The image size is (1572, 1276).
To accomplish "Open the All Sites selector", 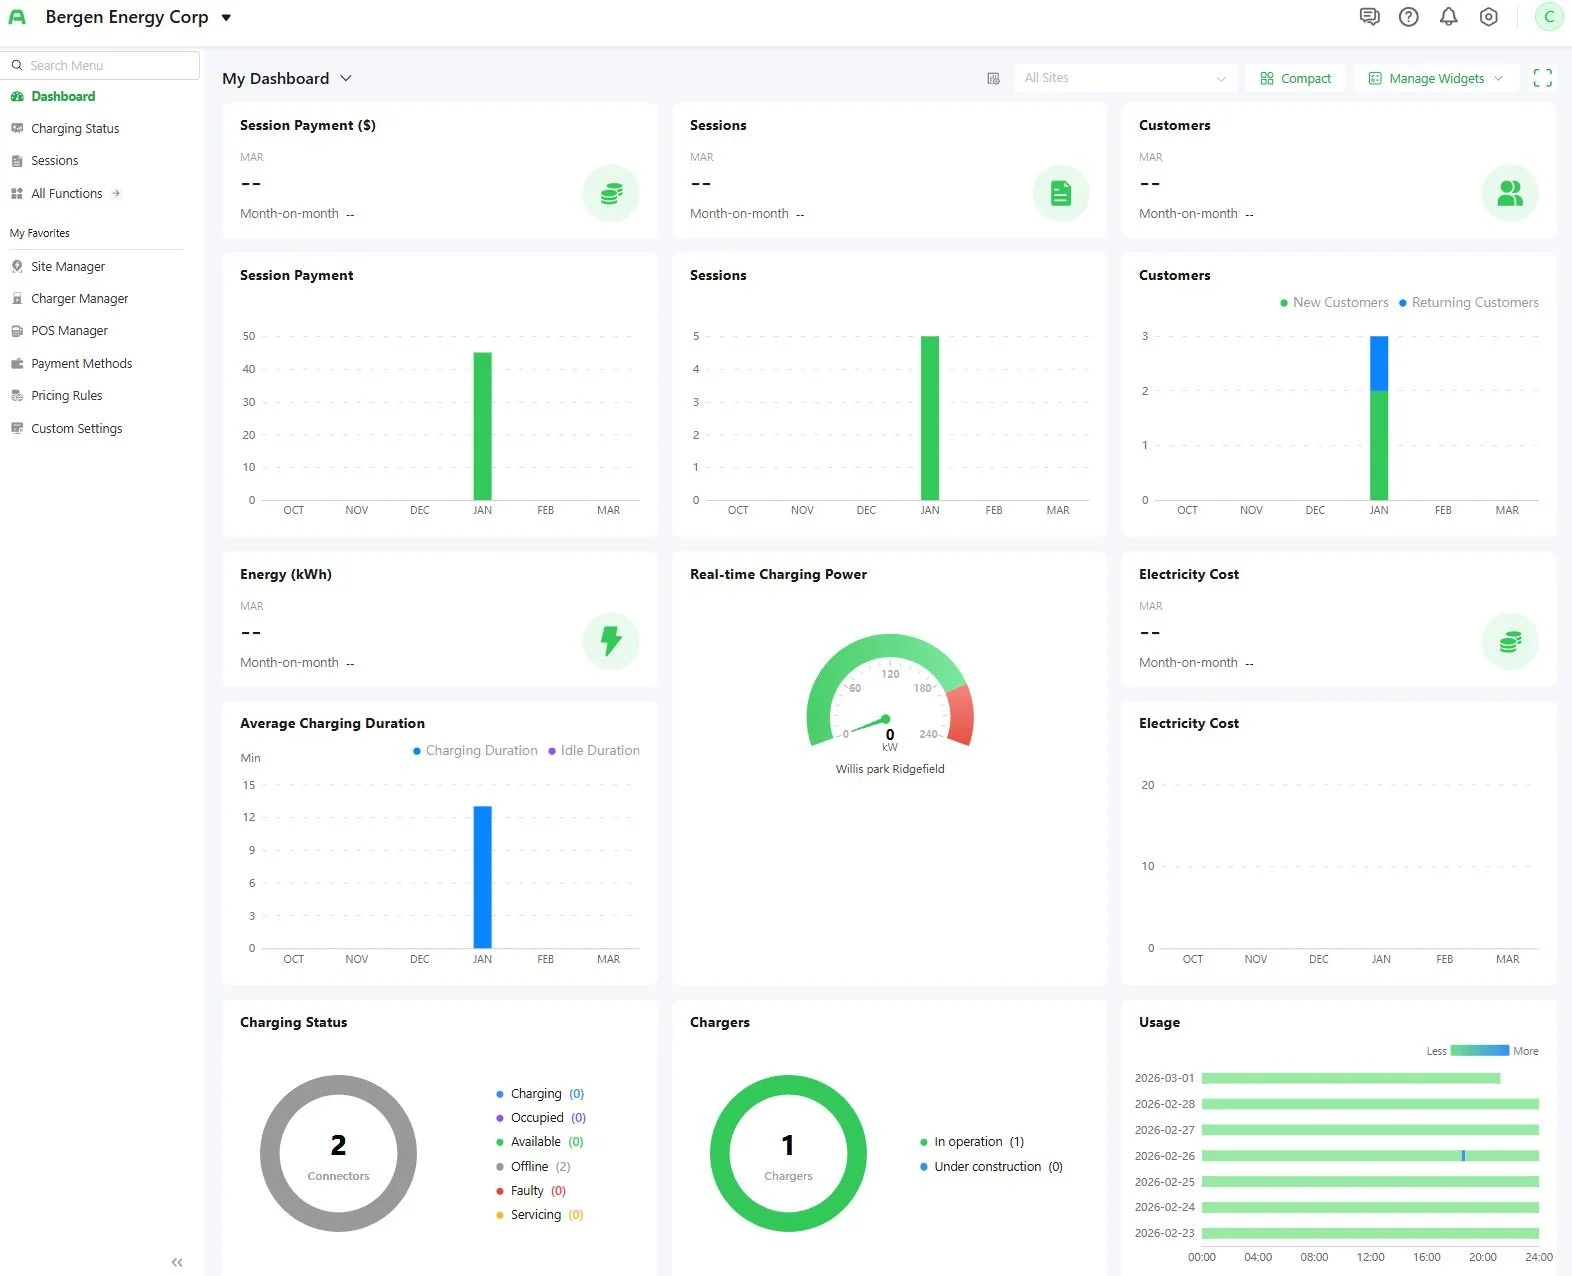I will click(x=1125, y=78).
